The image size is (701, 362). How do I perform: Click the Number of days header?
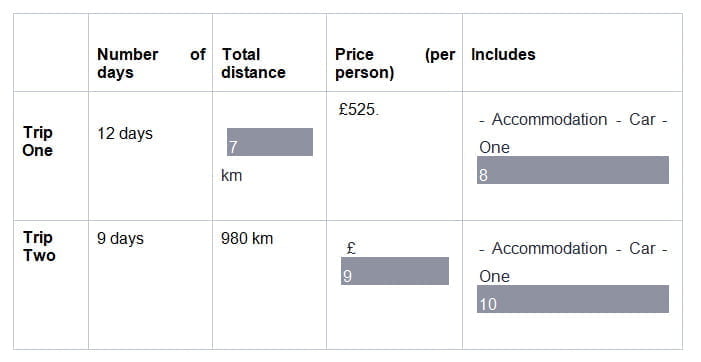[151, 63]
